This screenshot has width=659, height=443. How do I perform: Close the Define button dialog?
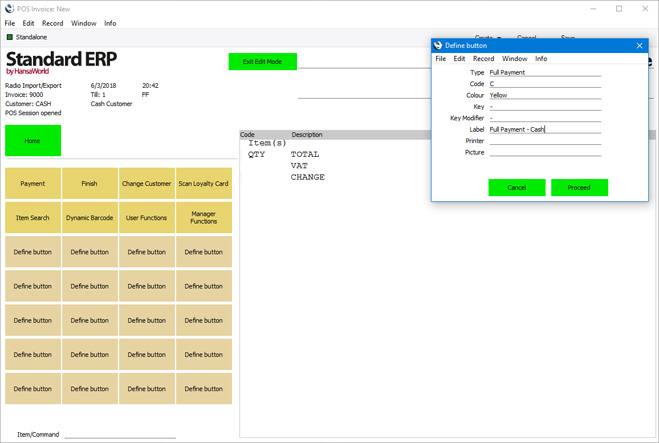(639, 45)
